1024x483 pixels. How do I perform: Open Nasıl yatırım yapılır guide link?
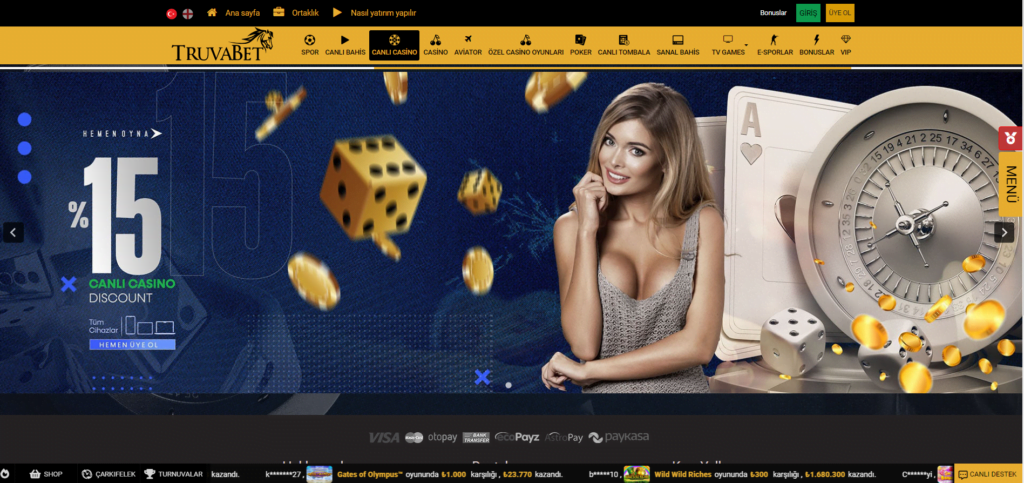[383, 13]
